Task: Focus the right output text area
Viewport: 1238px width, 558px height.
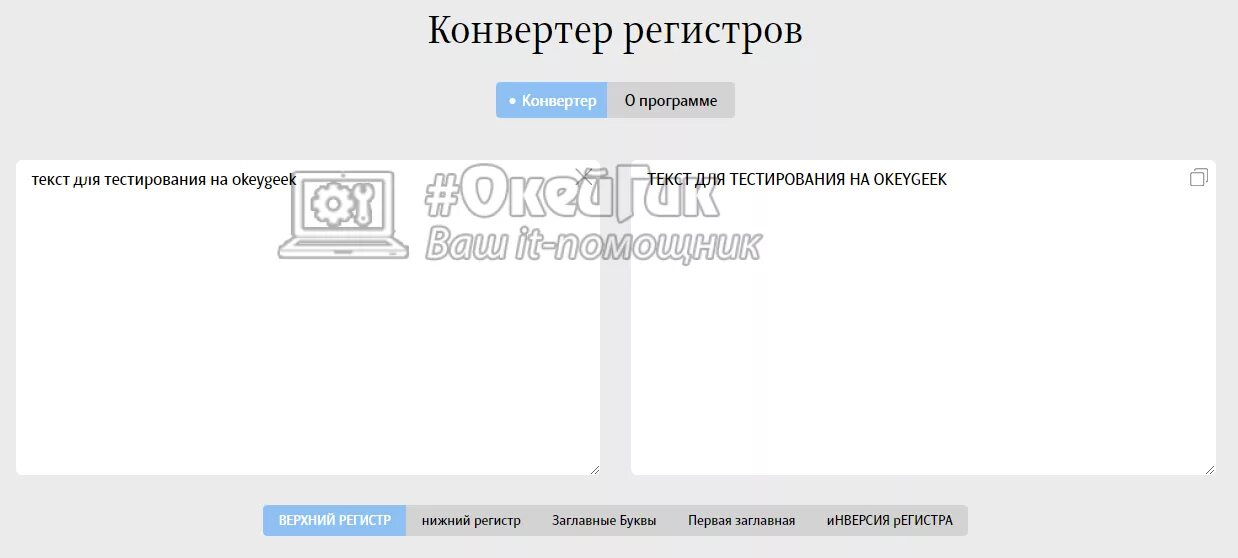Action: tap(923, 317)
